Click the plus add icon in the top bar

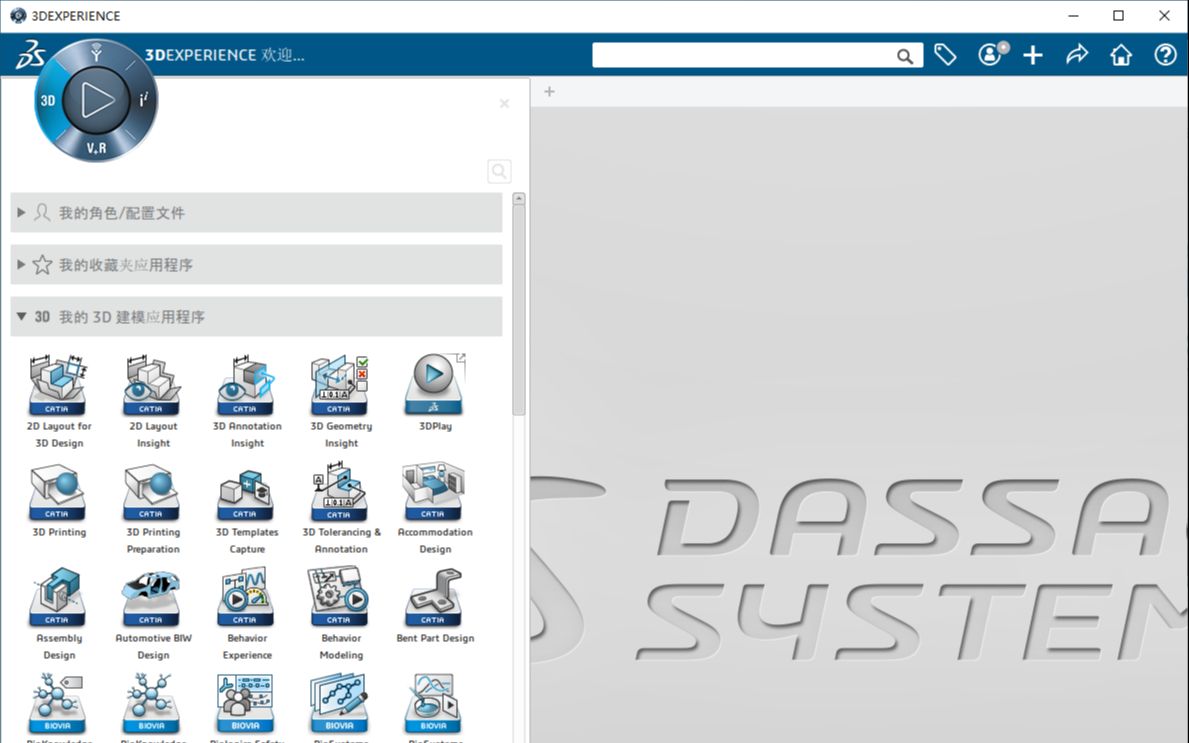(x=1033, y=55)
